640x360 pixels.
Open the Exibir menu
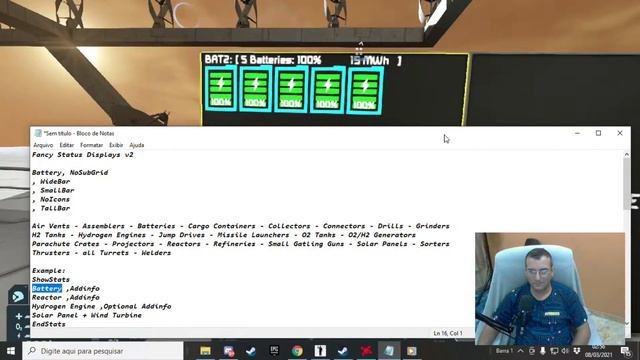[116, 145]
